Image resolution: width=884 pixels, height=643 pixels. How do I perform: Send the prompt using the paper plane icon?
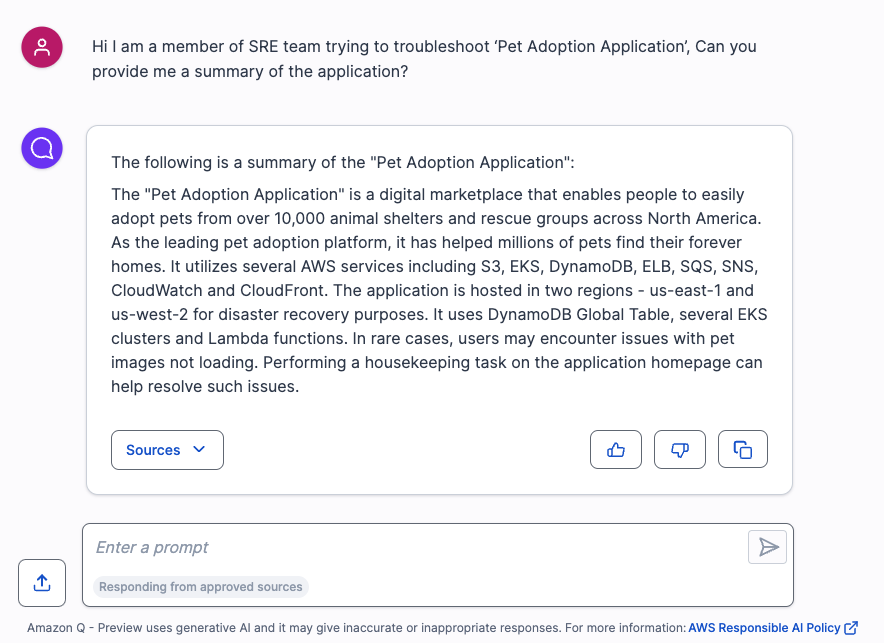click(x=767, y=547)
